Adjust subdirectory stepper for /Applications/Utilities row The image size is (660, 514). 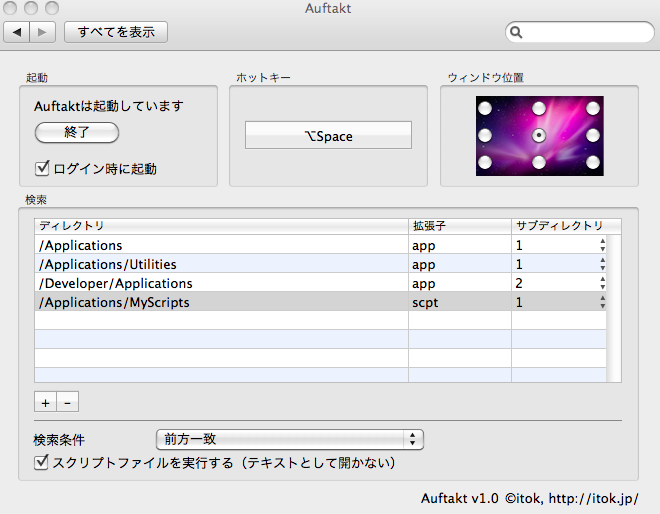(x=603, y=264)
